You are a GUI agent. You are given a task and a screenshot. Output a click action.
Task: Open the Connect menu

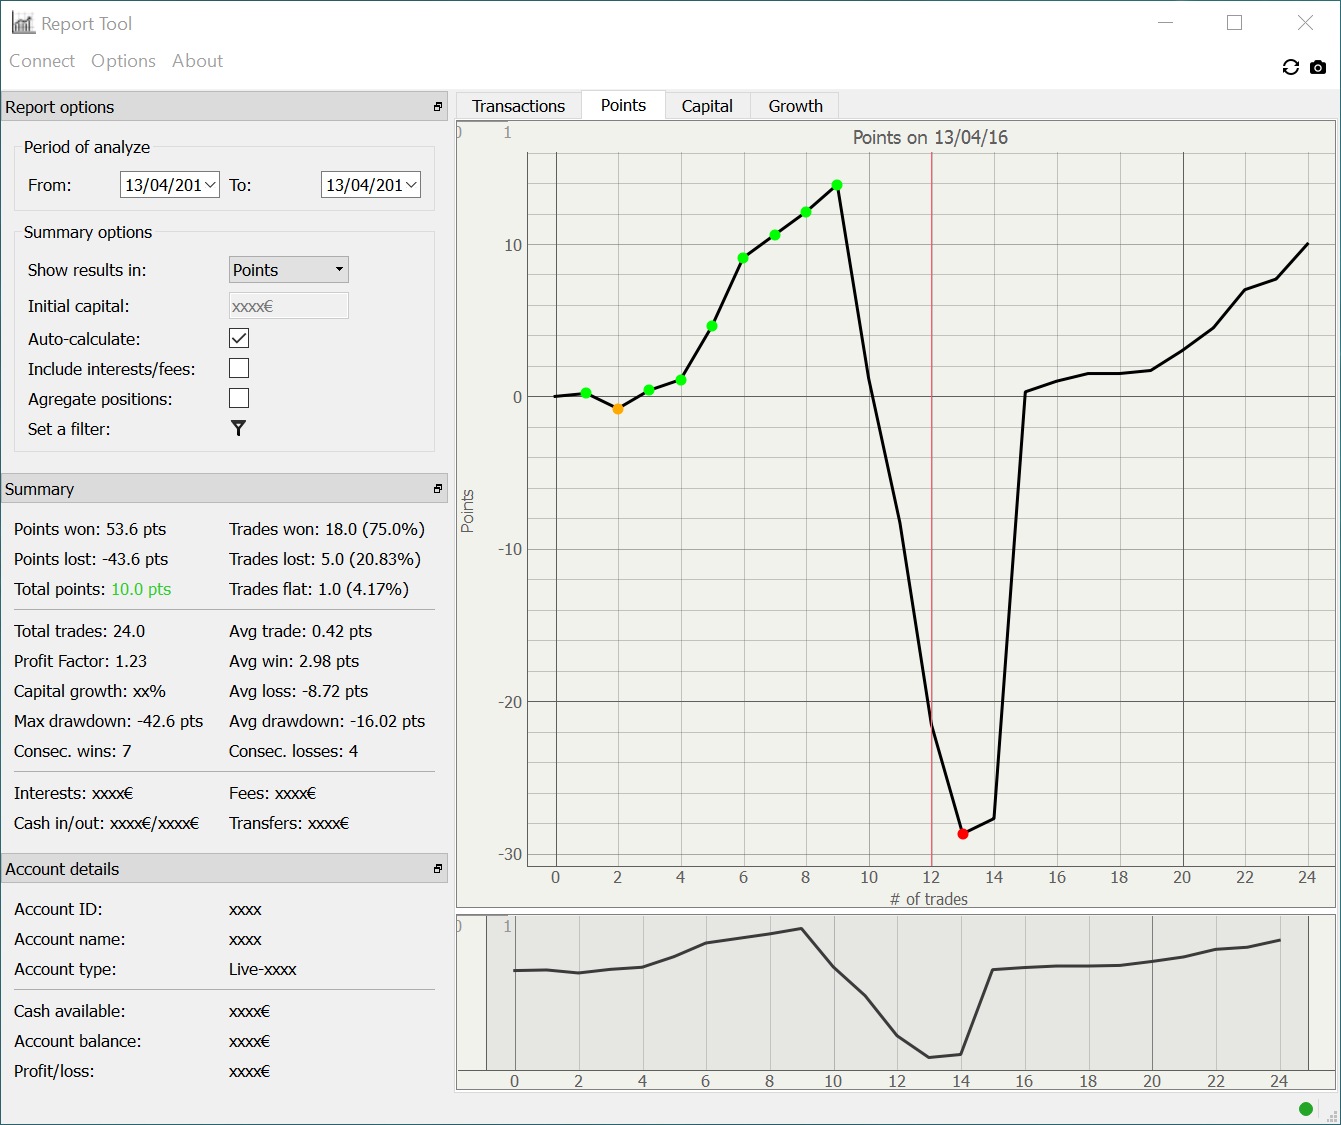pyautogui.click(x=42, y=61)
